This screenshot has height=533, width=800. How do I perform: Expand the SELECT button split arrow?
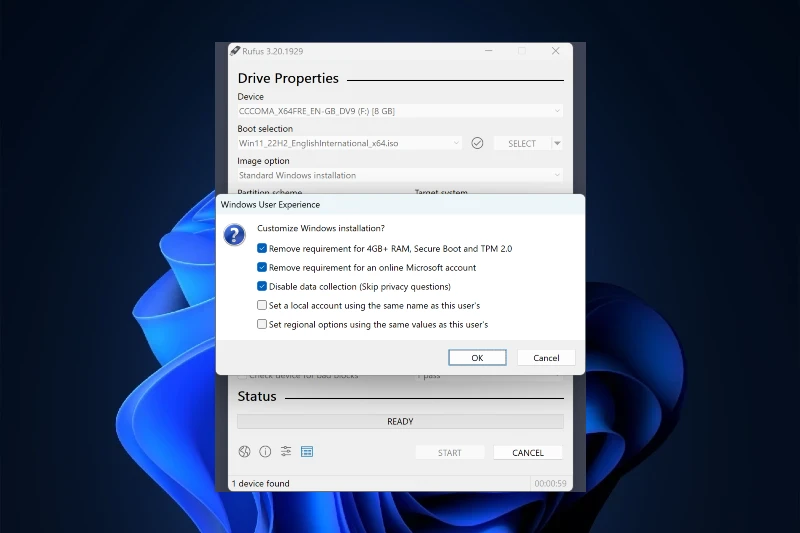557,143
